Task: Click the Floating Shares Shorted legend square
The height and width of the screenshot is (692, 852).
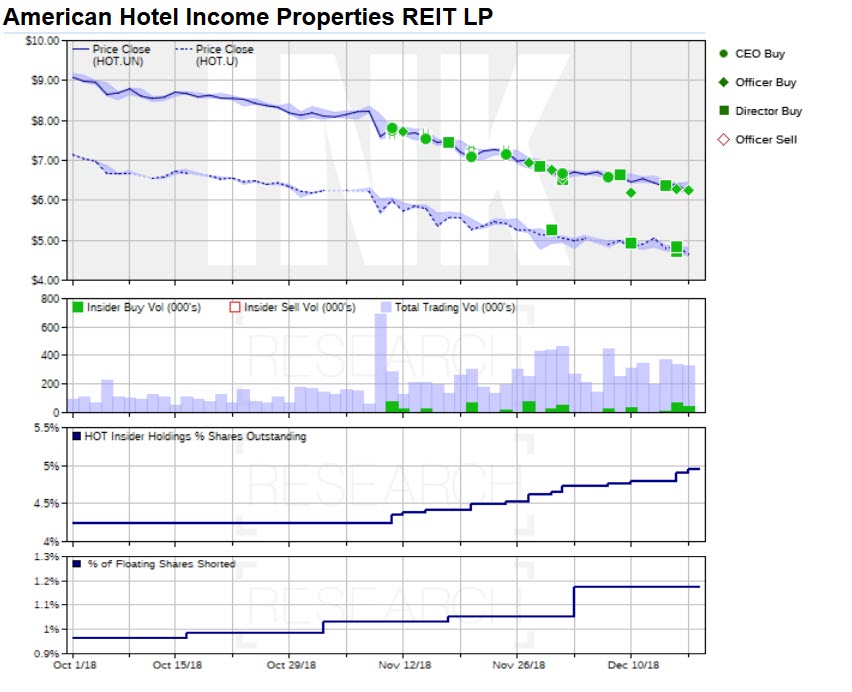Action: pyautogui.click(x=77, y=564)
